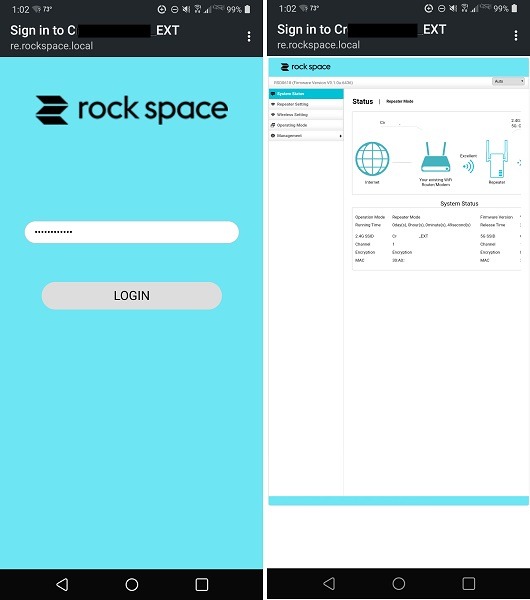
Task: Open the Auto language dropdown
Action: (508, 82)
